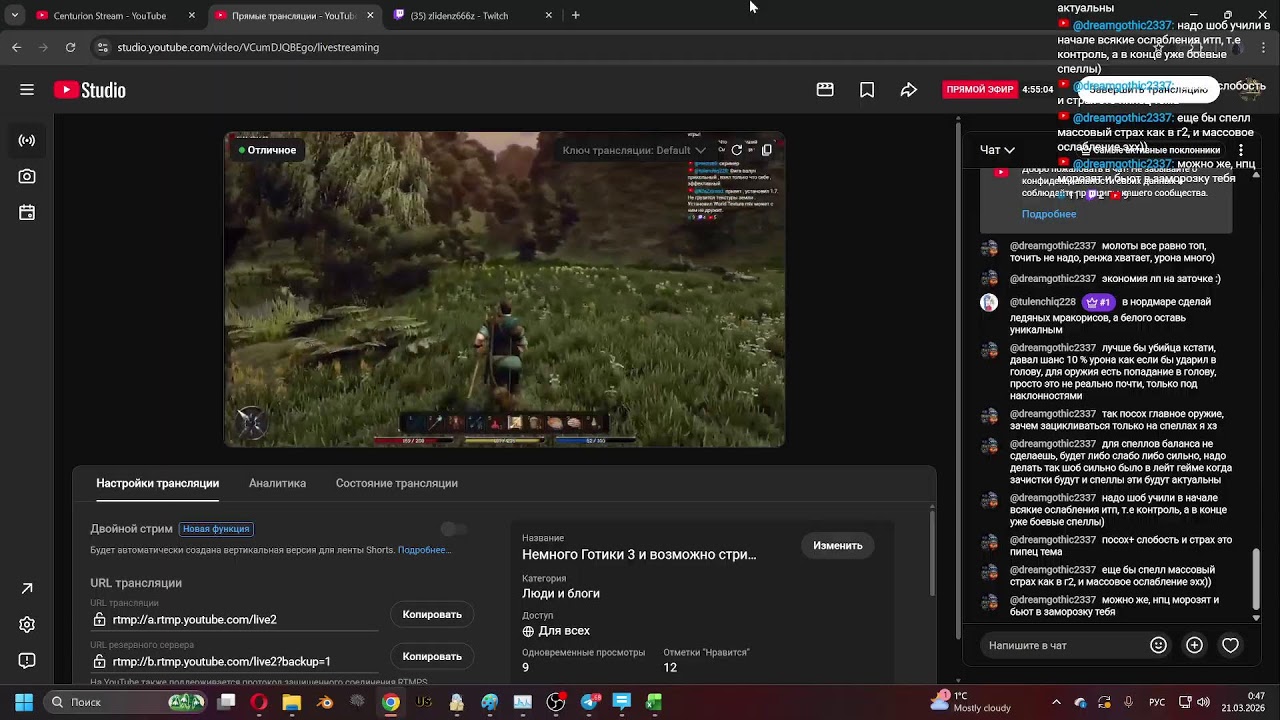Close the Twitch browser tab

click(548, 16)
